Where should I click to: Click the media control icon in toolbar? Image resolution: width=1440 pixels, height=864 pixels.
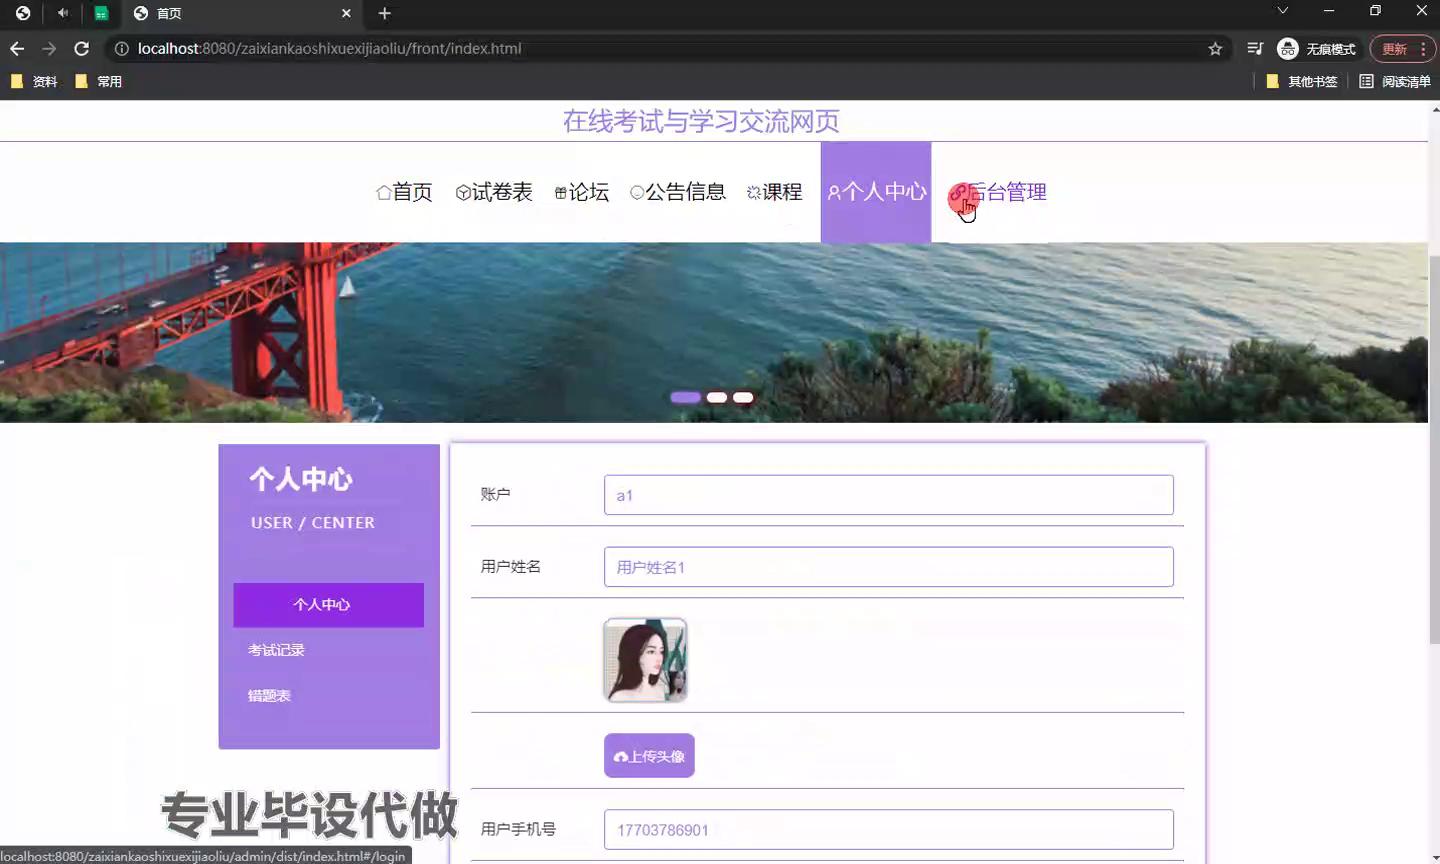1255,48
